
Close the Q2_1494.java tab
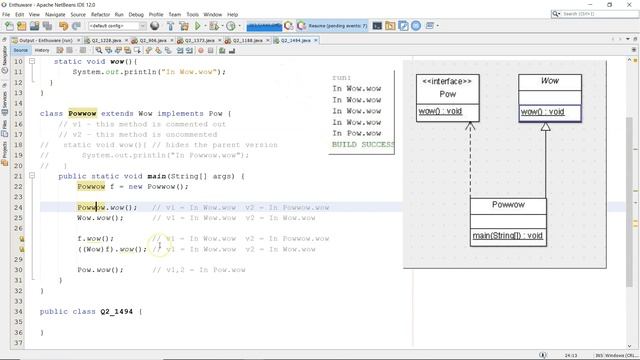tap(316, 40)
